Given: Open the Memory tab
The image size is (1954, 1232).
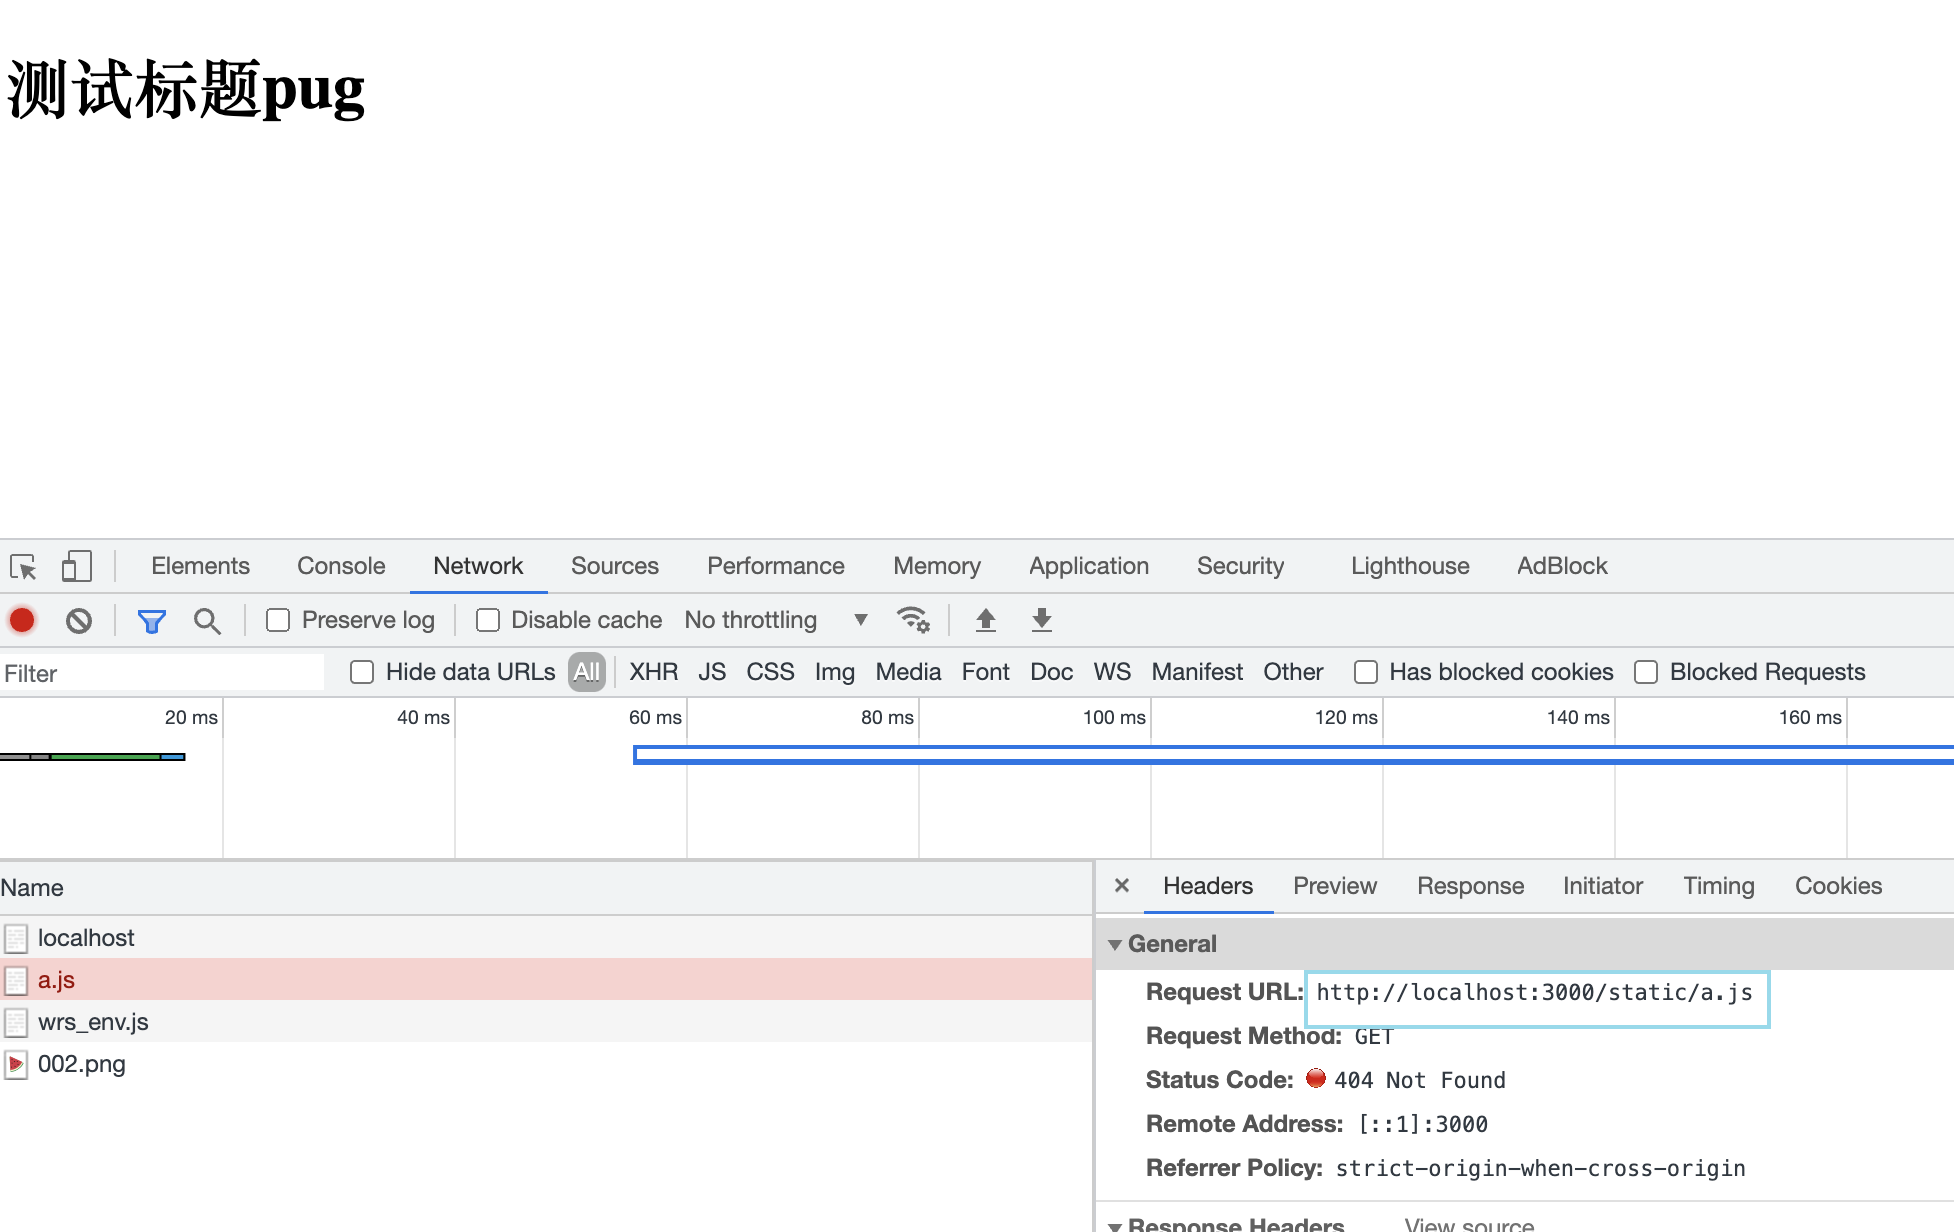Looking at the screenshot, I should (x=937, y=566).
